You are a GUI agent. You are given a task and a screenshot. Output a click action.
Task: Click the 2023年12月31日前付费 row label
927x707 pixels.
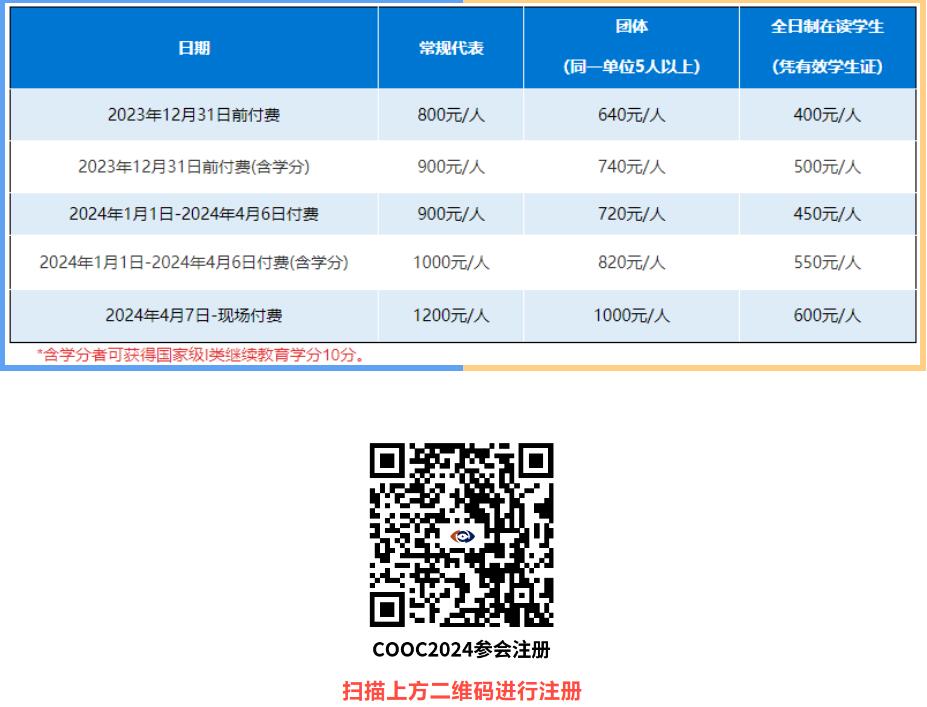click(x=194, y=115)
